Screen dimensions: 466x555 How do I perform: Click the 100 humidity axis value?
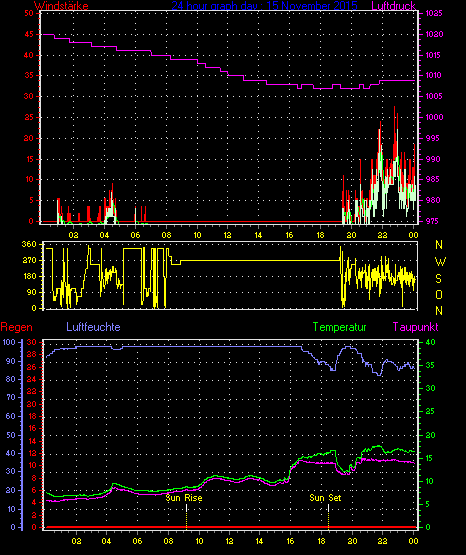9,342
